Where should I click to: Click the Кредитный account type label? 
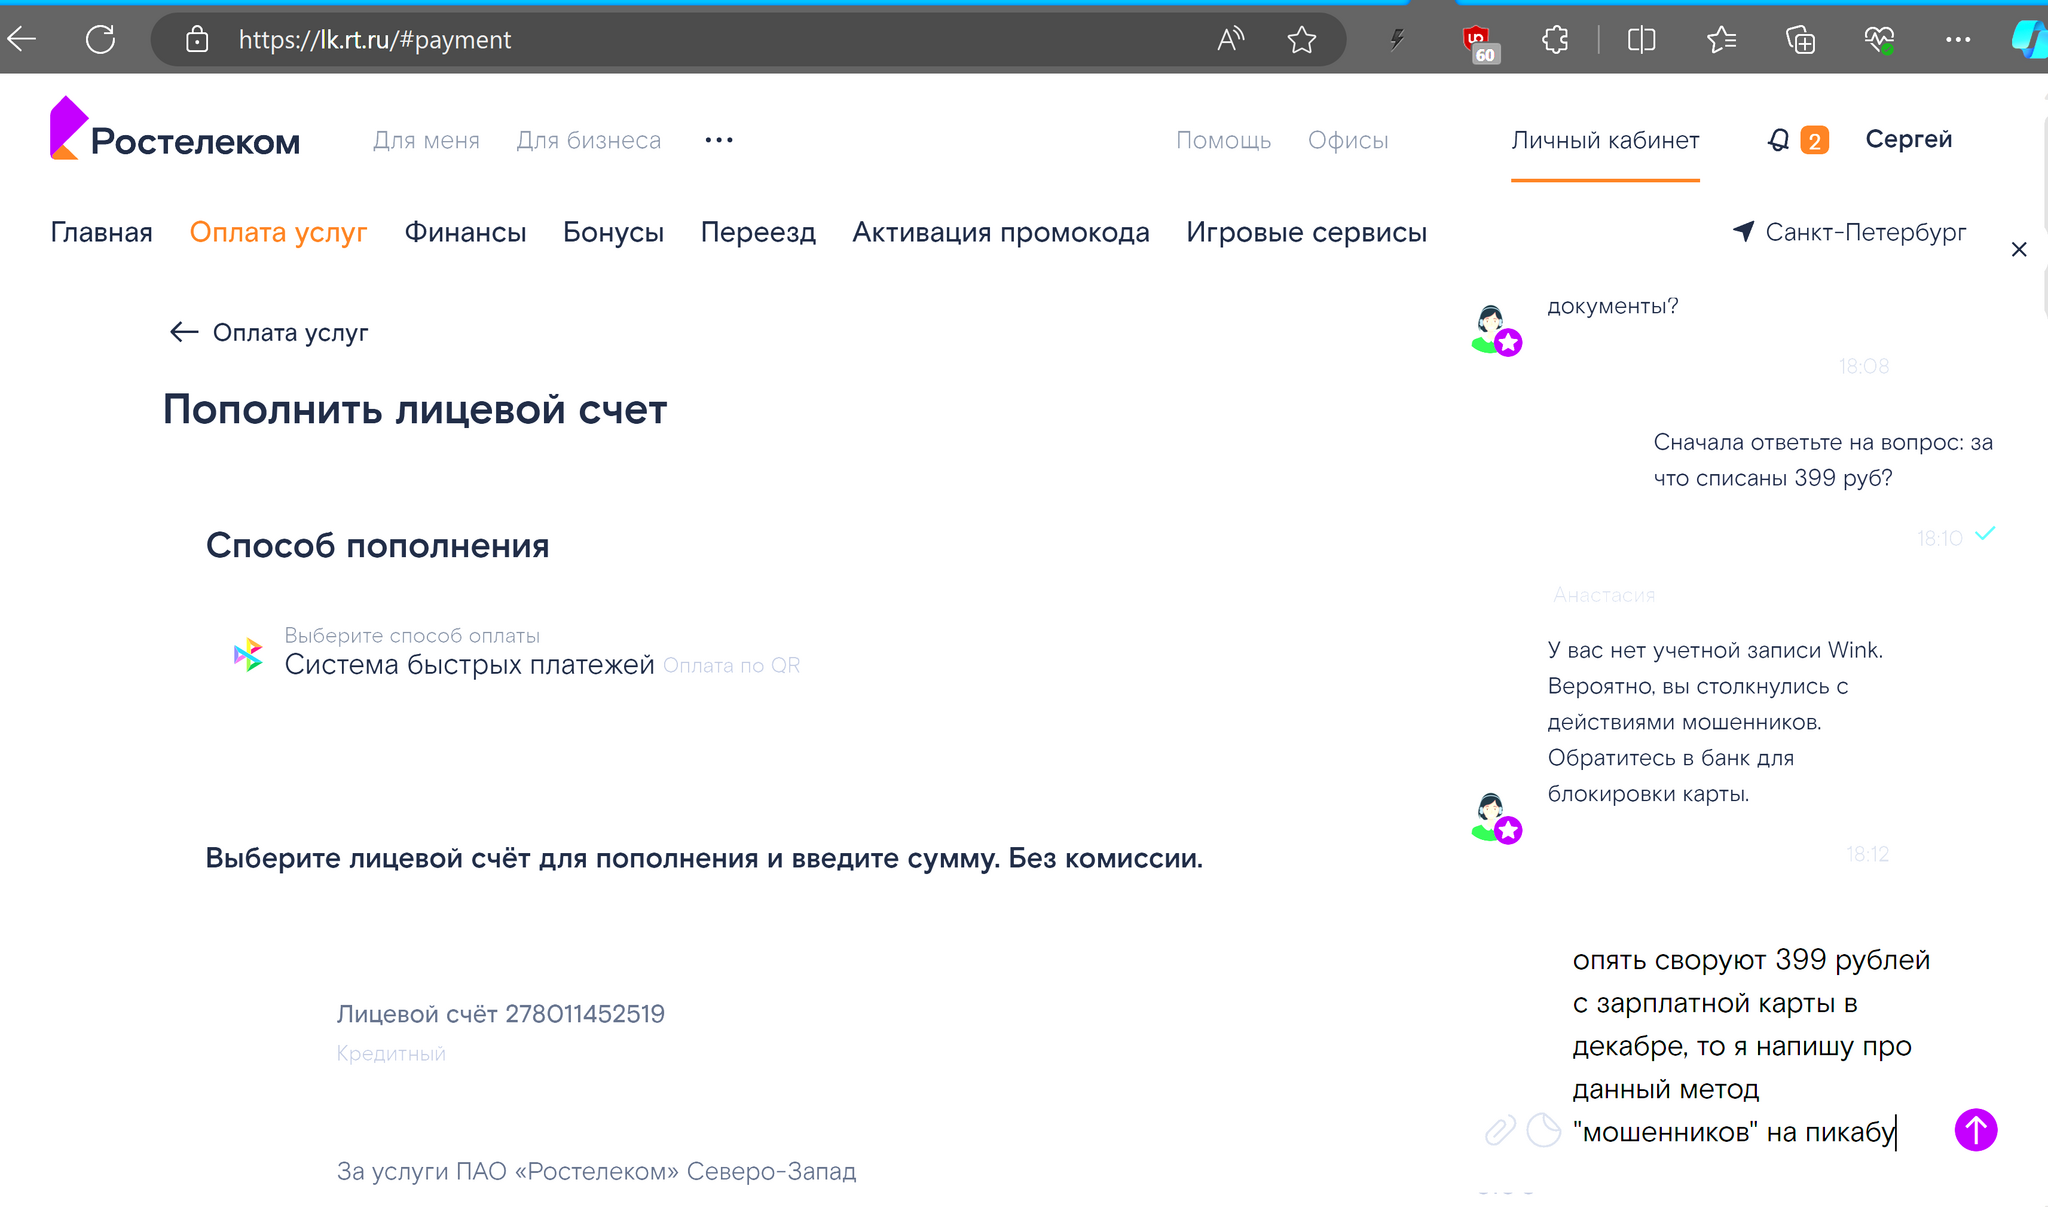(391, 1054)
